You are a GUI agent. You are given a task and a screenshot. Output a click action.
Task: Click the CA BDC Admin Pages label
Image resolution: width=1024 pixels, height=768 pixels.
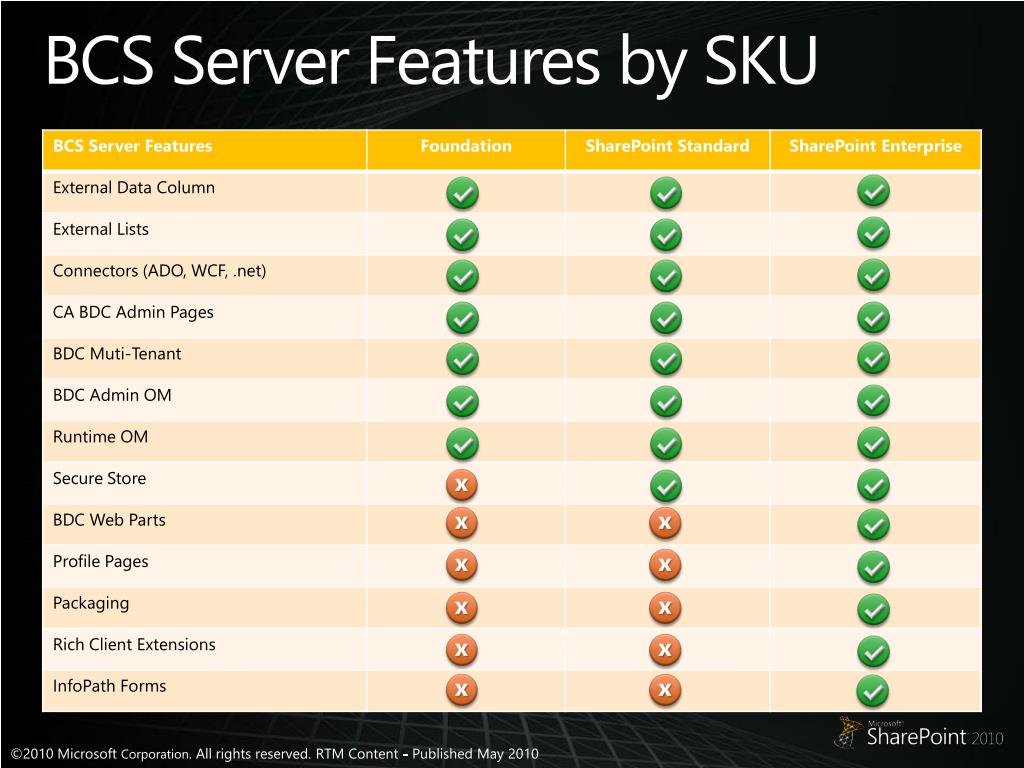point(133,312)
